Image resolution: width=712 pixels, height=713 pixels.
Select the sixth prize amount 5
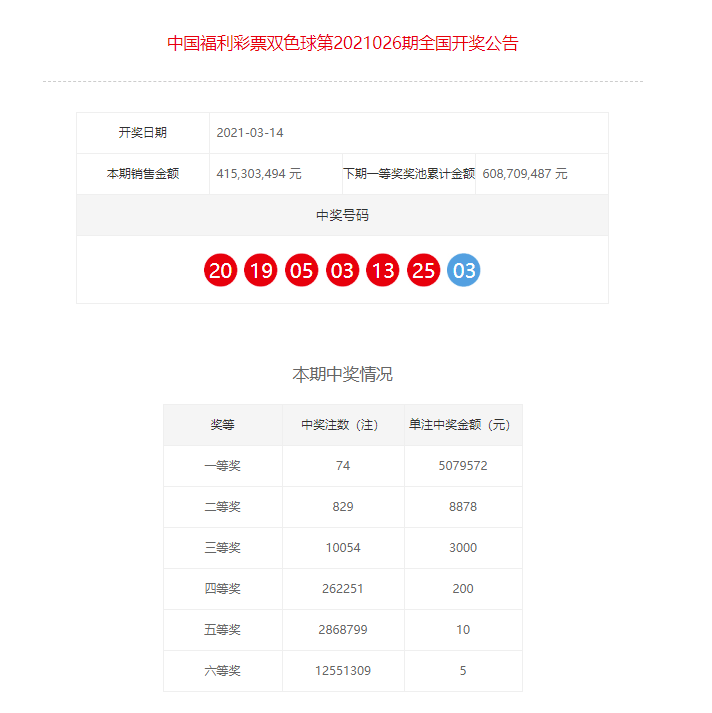pyautogui.click(x=463, y=671)
